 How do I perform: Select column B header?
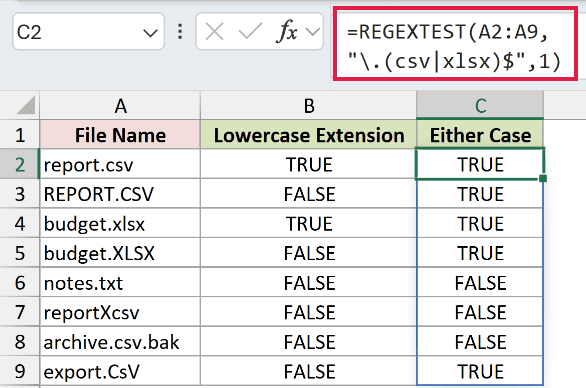click(308, 106)
